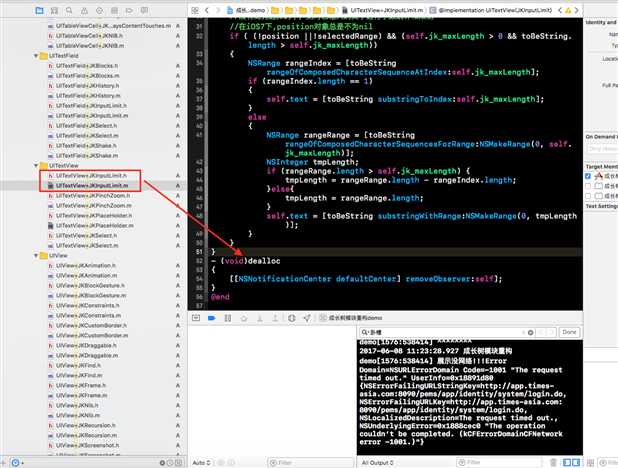618x468 pixels.
Task: Select file UIView+JKFind.m
Action: click(x=79, y=375)
